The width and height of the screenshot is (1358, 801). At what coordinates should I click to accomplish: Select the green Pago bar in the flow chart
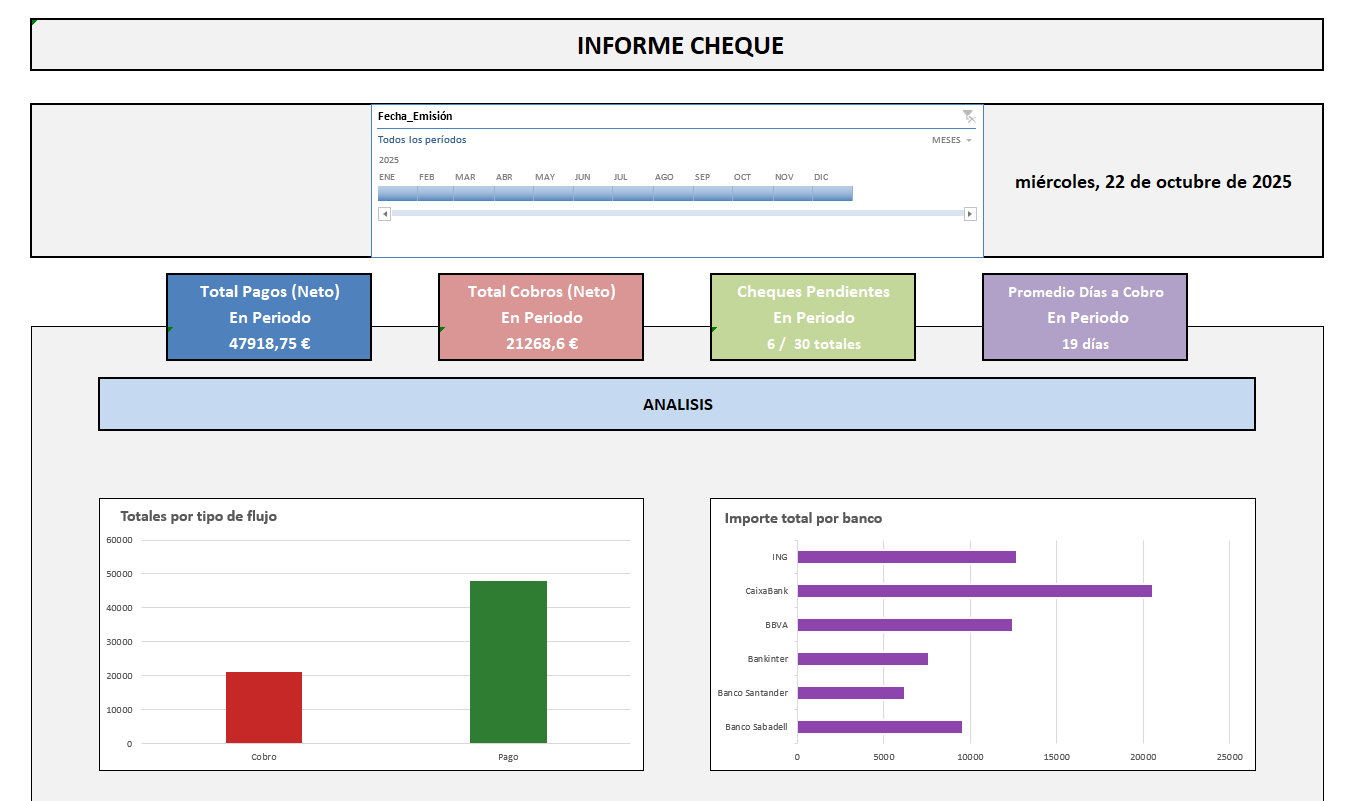[508, 662]
